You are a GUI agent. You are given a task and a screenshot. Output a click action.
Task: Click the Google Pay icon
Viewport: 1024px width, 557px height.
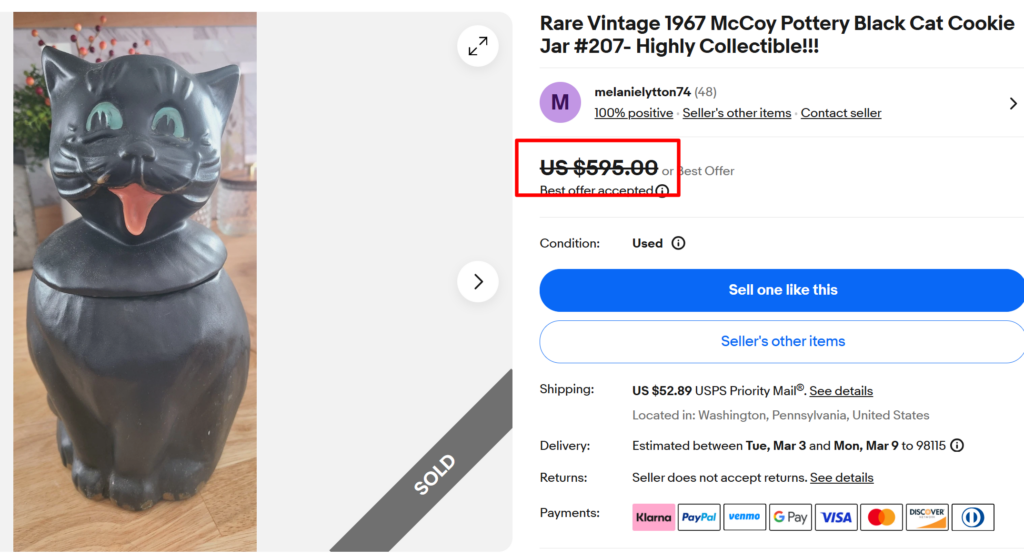click(x=791, y=517)
